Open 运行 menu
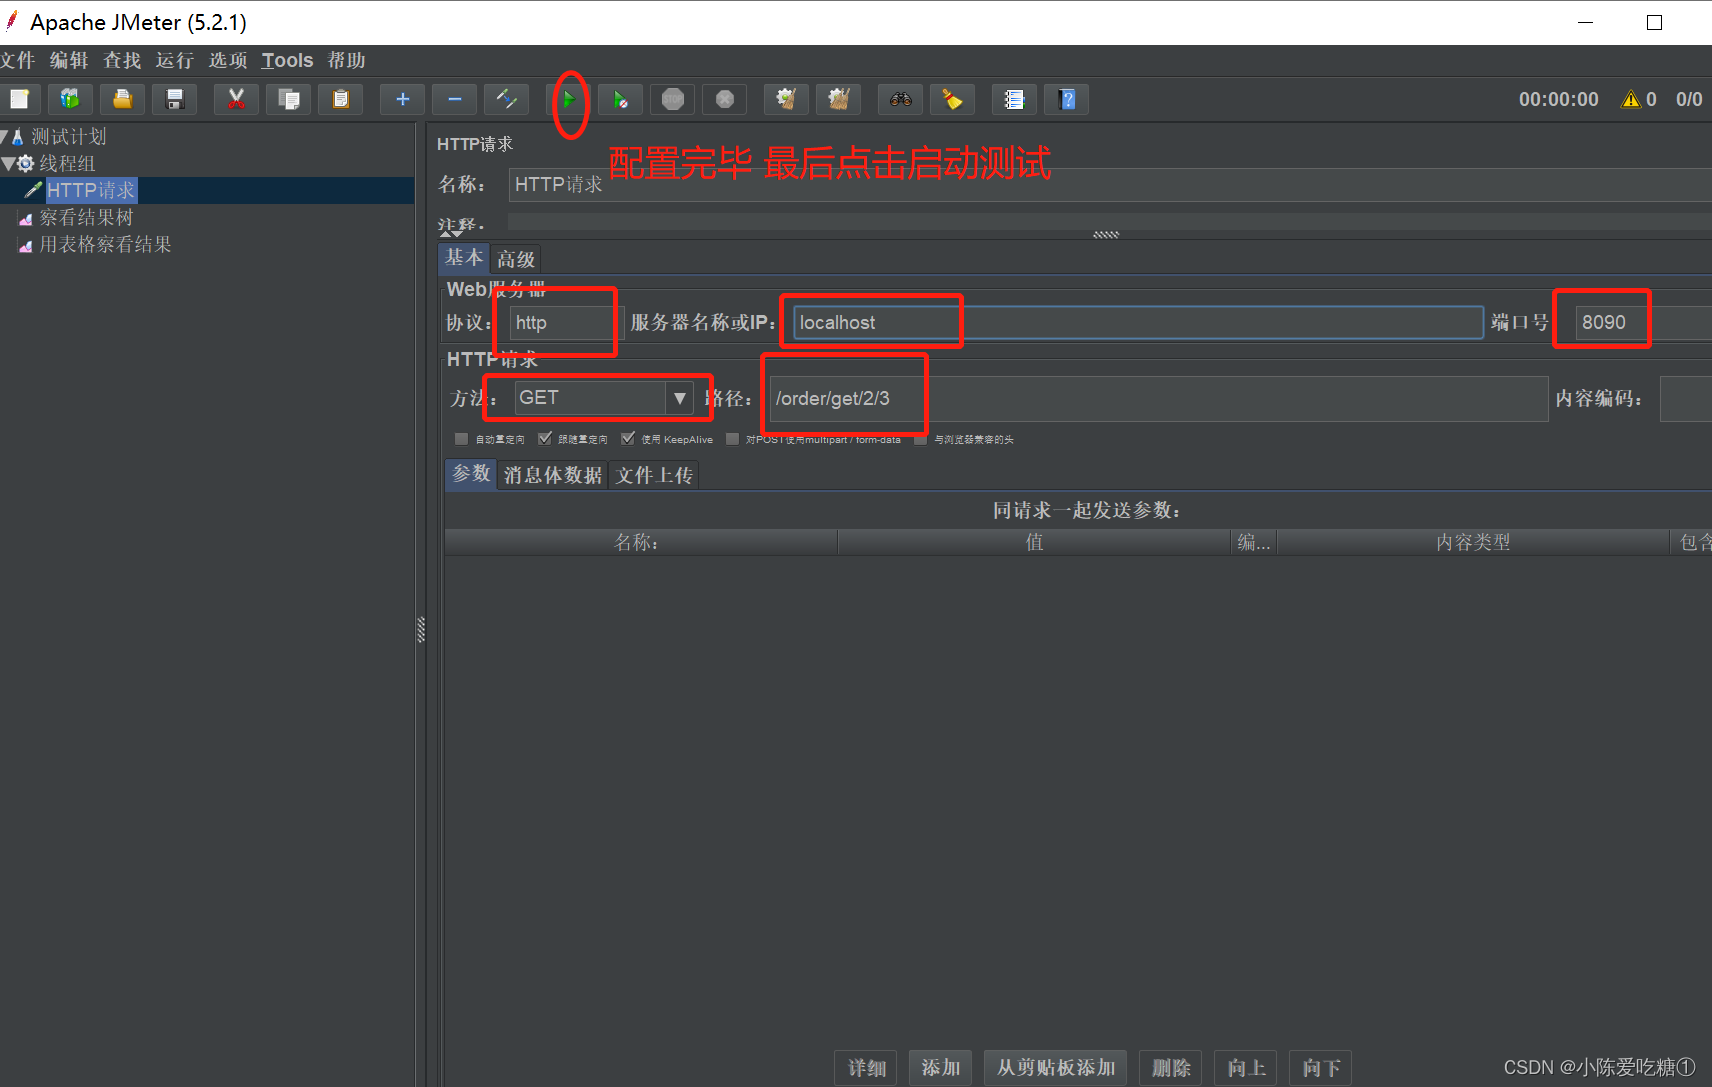The width and height of the screenshot is (1712, 1087). (175, 60)
